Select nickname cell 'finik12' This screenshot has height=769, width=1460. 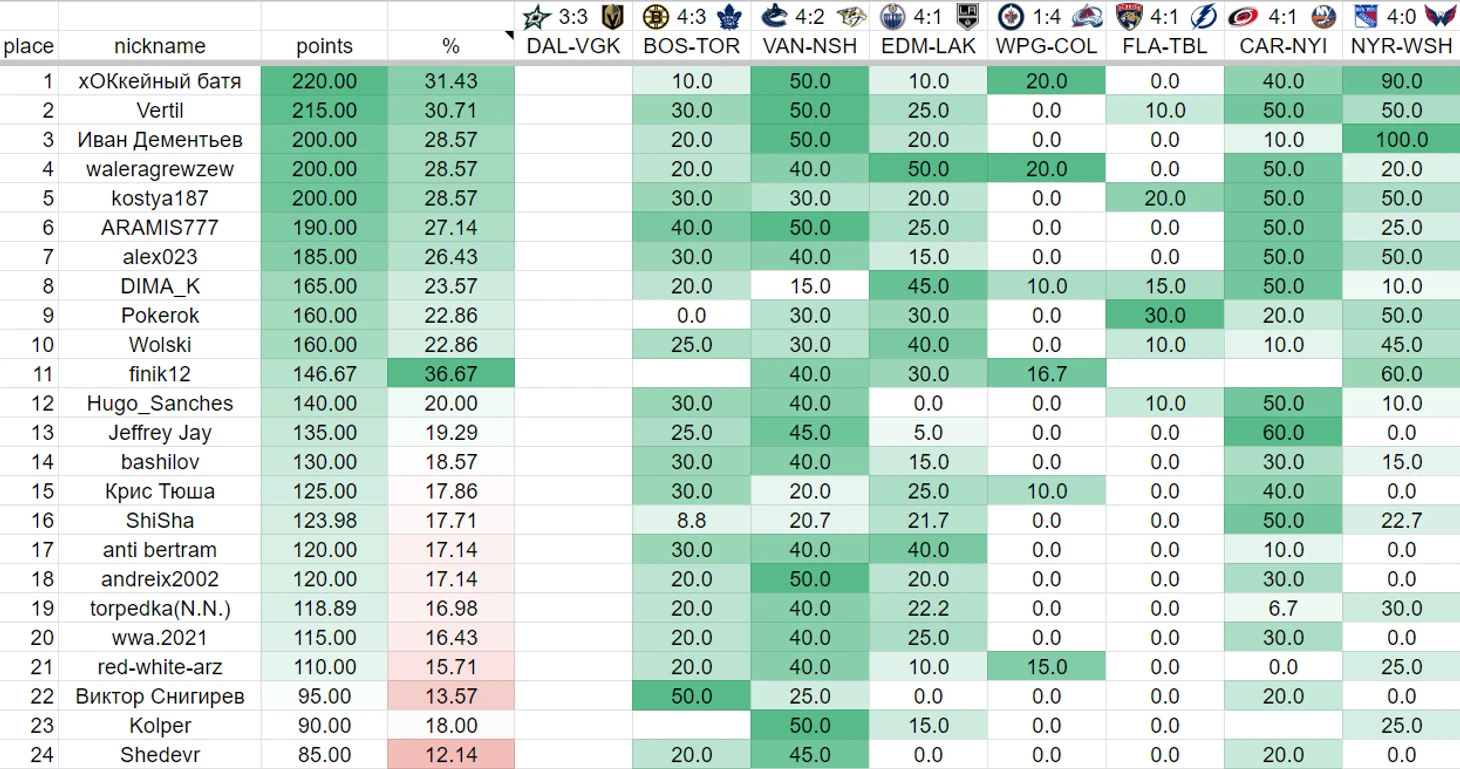click(x=160, y=374)
